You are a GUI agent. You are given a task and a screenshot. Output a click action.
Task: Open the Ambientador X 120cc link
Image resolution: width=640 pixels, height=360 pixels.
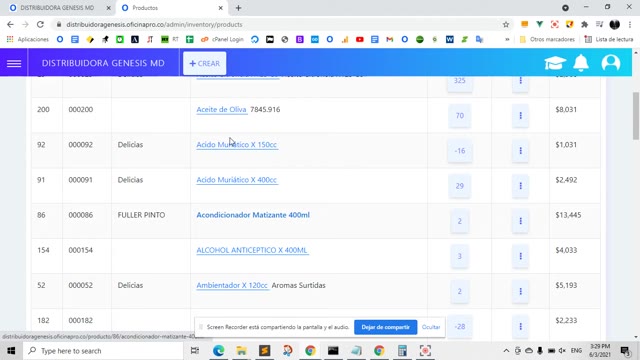(x=232, y=285)
